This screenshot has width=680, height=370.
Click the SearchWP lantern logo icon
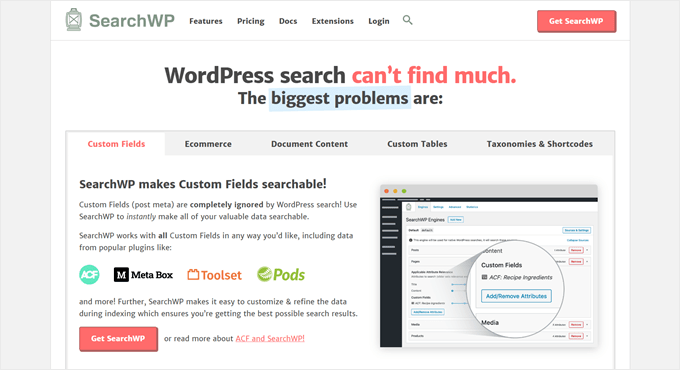(74, 20)
